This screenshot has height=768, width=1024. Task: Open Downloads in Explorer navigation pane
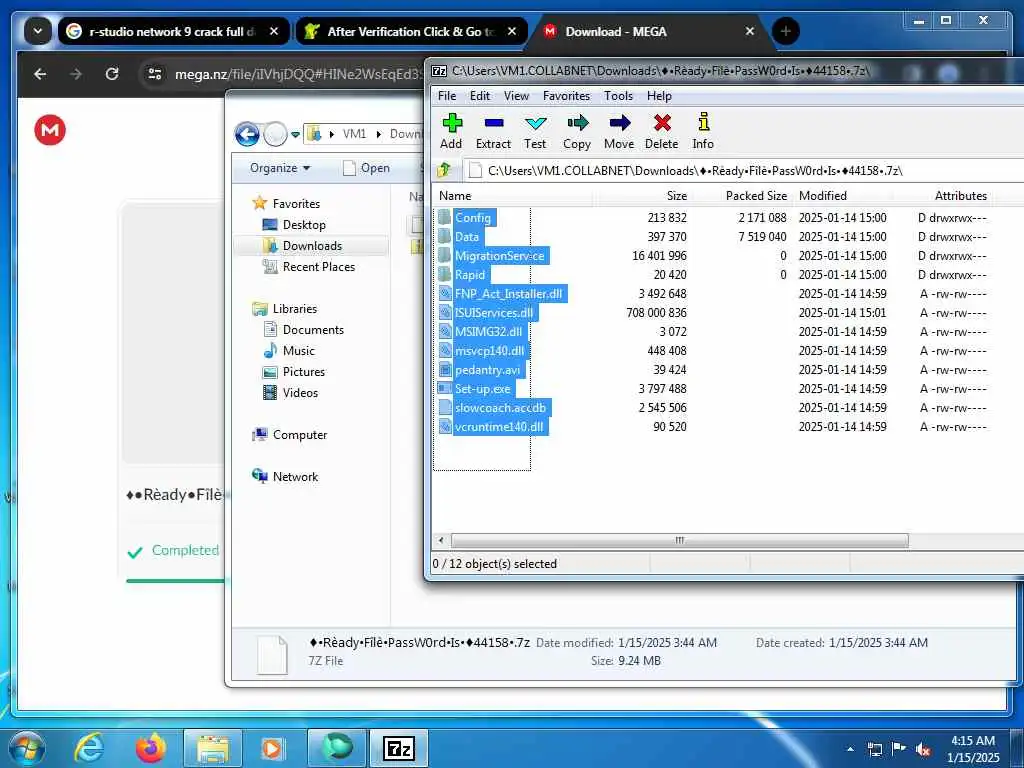pyautogui.click(x=312, y=246)
